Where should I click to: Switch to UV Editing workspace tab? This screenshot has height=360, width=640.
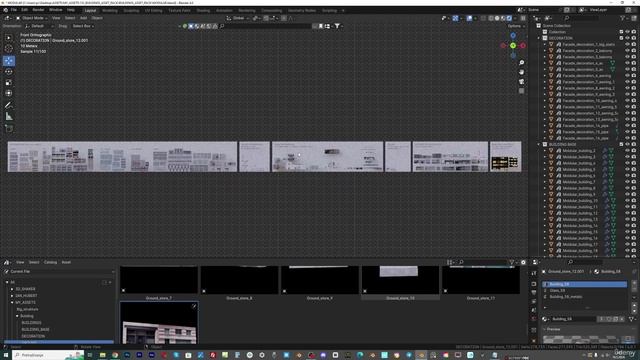pyautogui.click(x=153, y=11)
